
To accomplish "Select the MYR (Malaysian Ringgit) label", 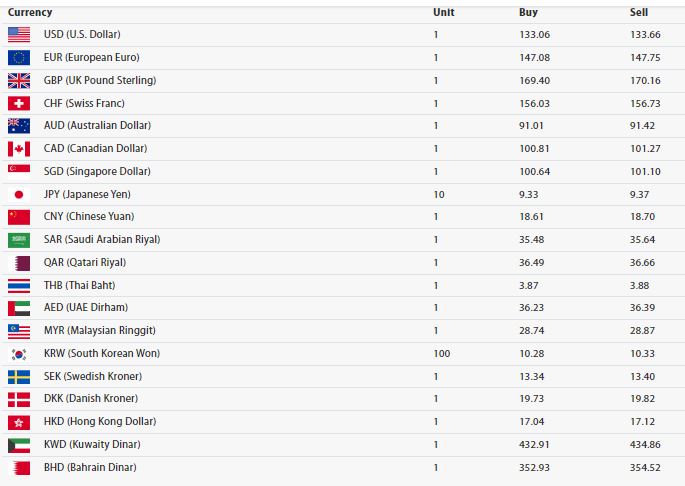I will (100, 331).
